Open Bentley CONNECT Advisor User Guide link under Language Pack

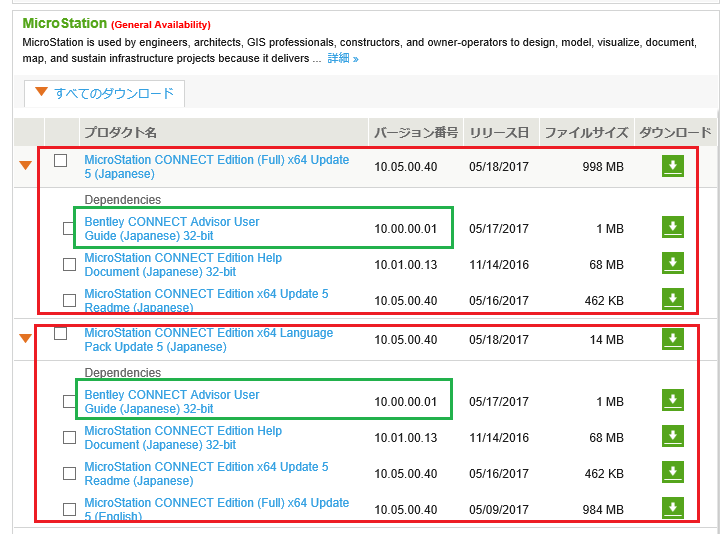click(x=172, y=402)
